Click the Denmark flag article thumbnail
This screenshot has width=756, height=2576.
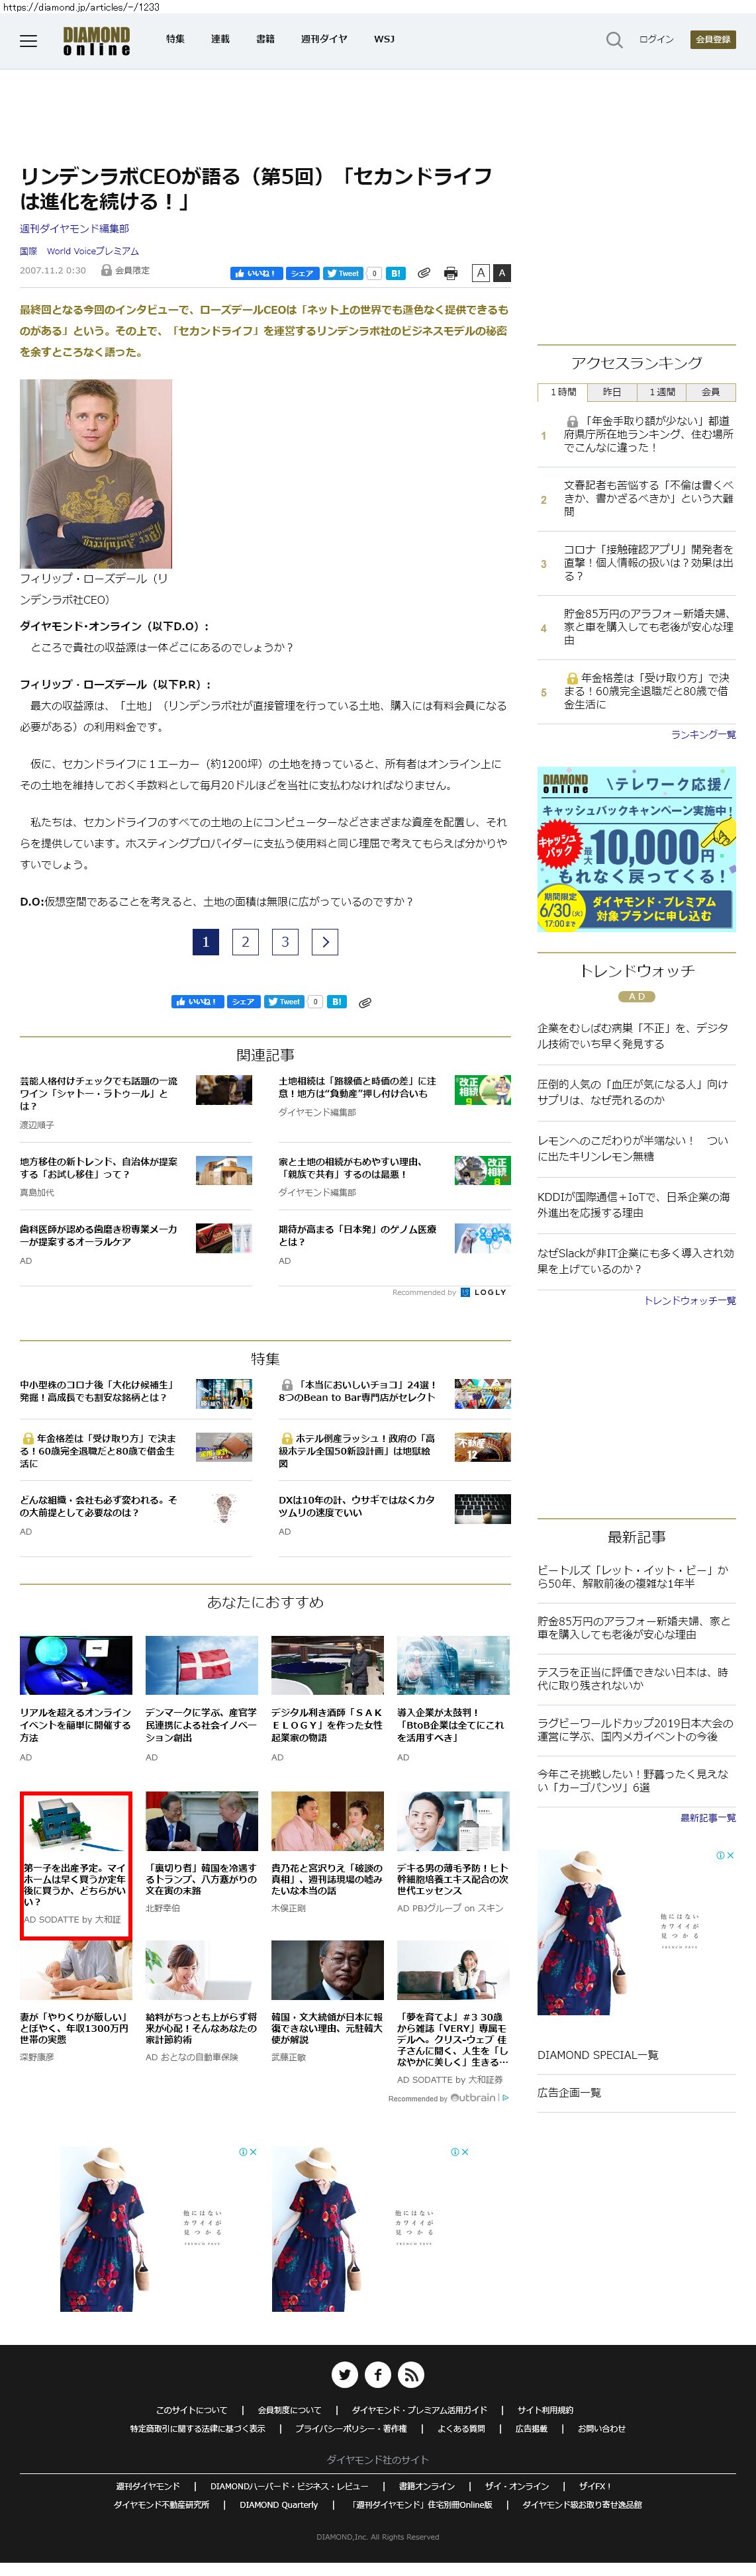click(x=201, y=1665)
